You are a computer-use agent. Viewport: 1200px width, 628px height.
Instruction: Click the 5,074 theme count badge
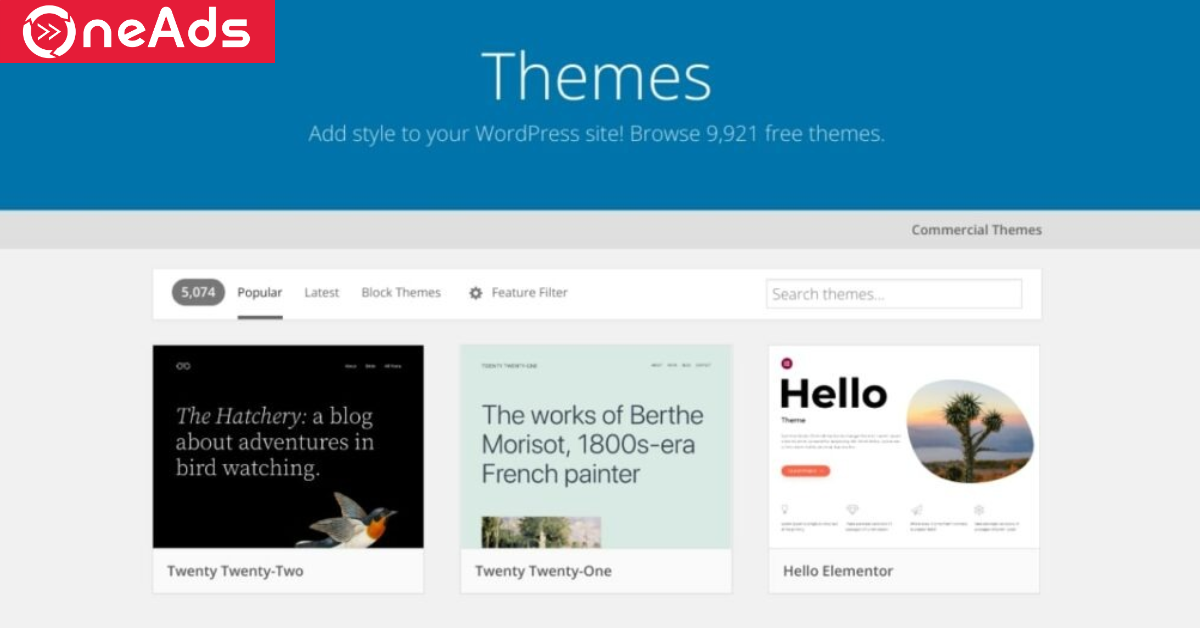[x=198, y=293]
